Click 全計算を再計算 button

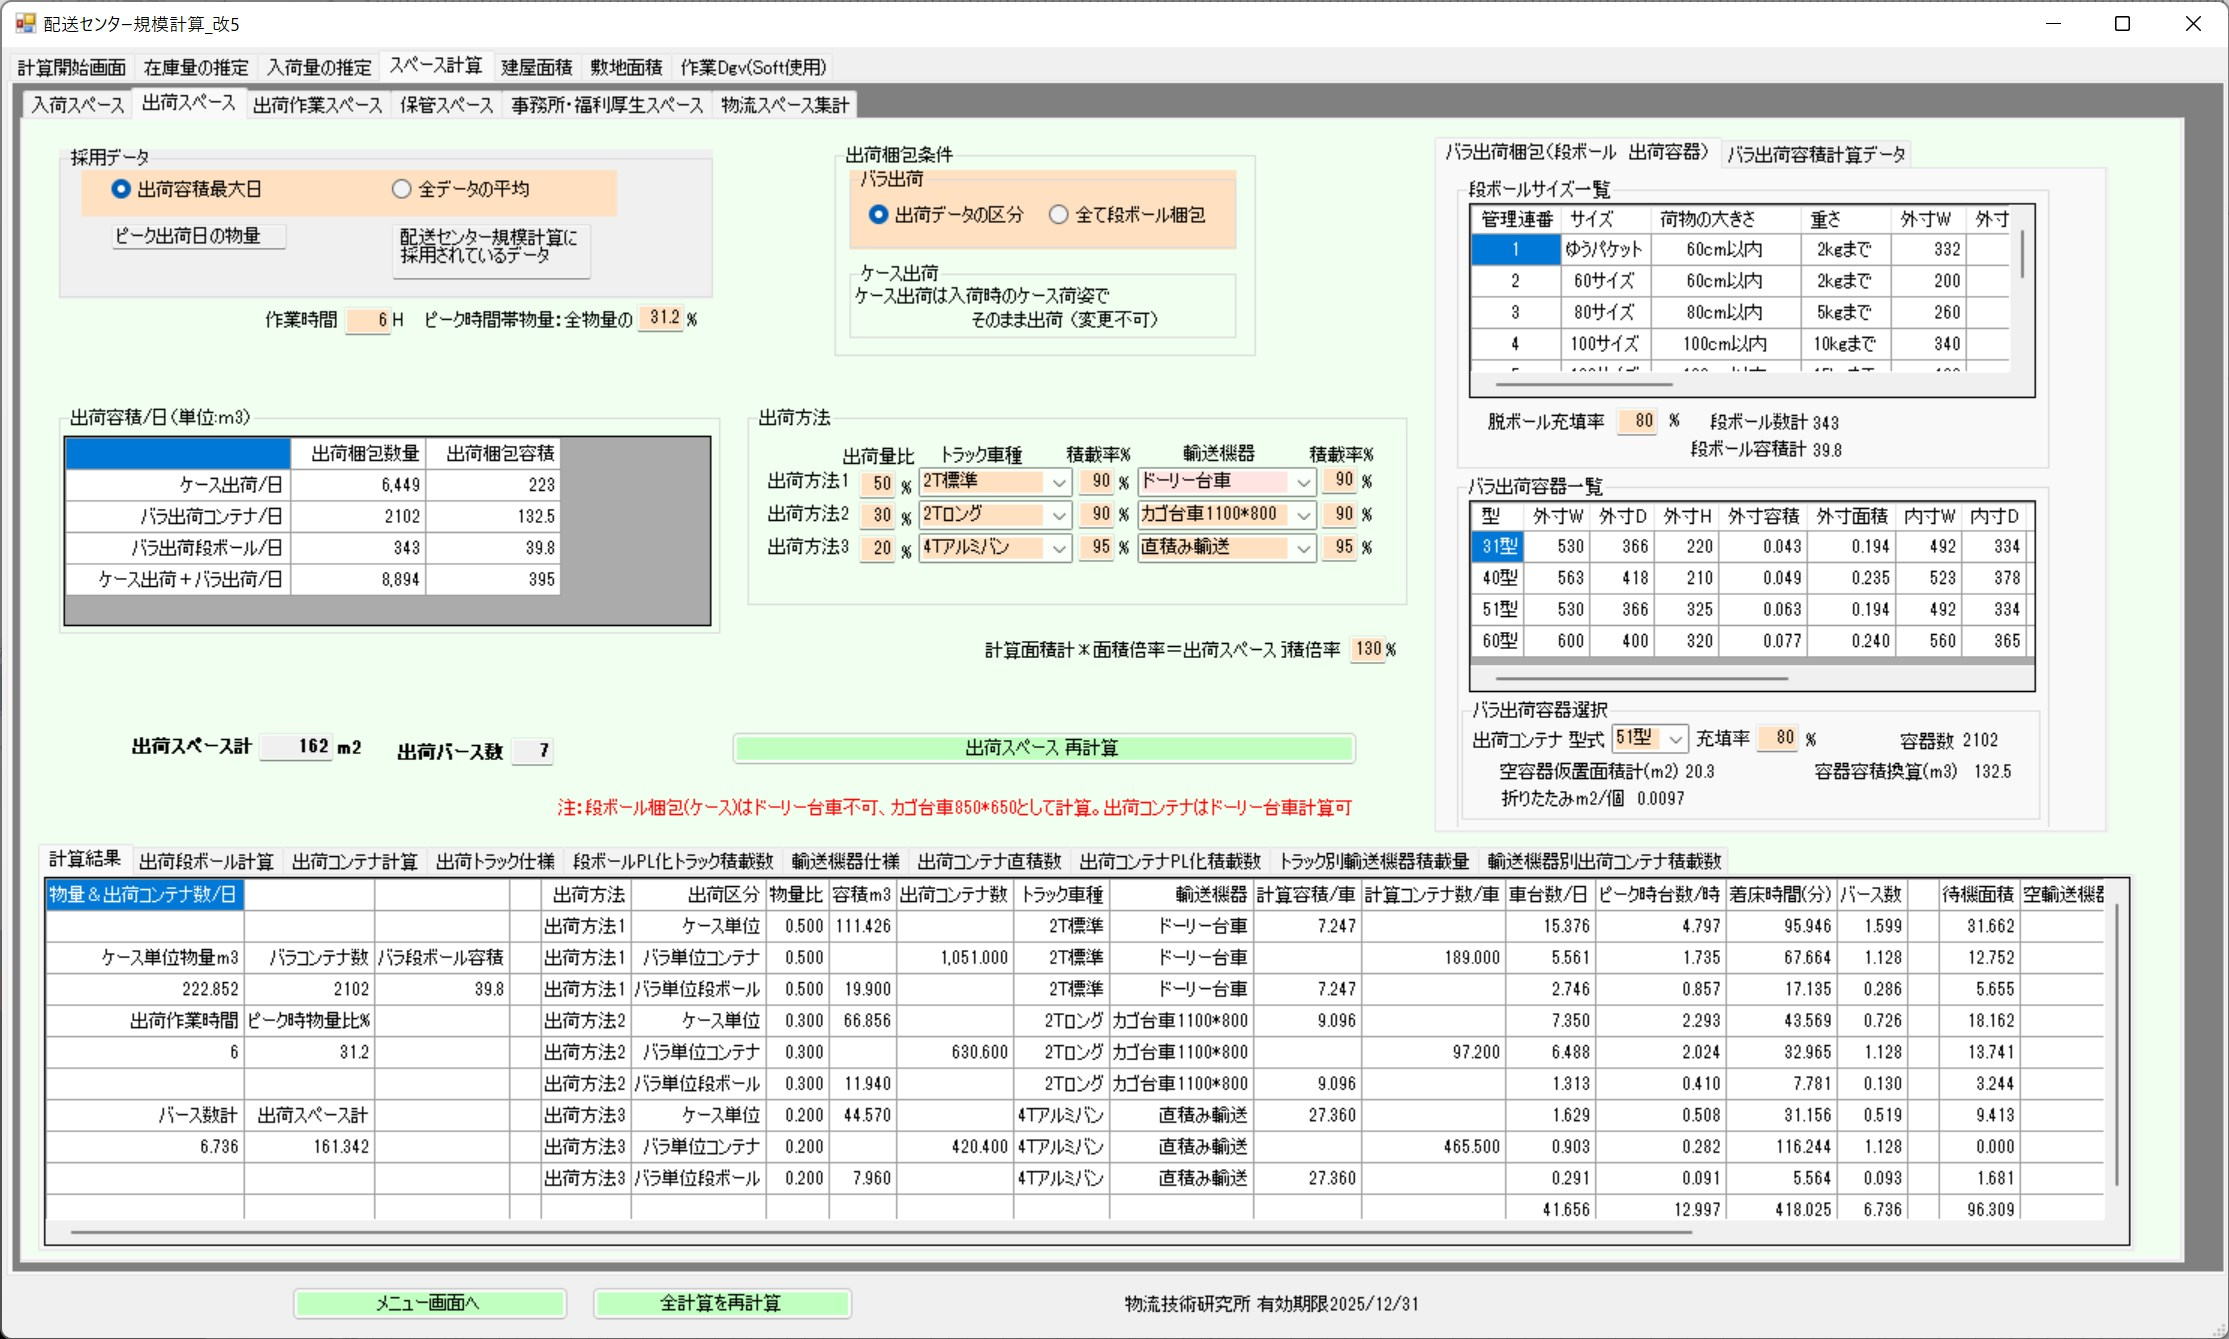point(721,1303)
